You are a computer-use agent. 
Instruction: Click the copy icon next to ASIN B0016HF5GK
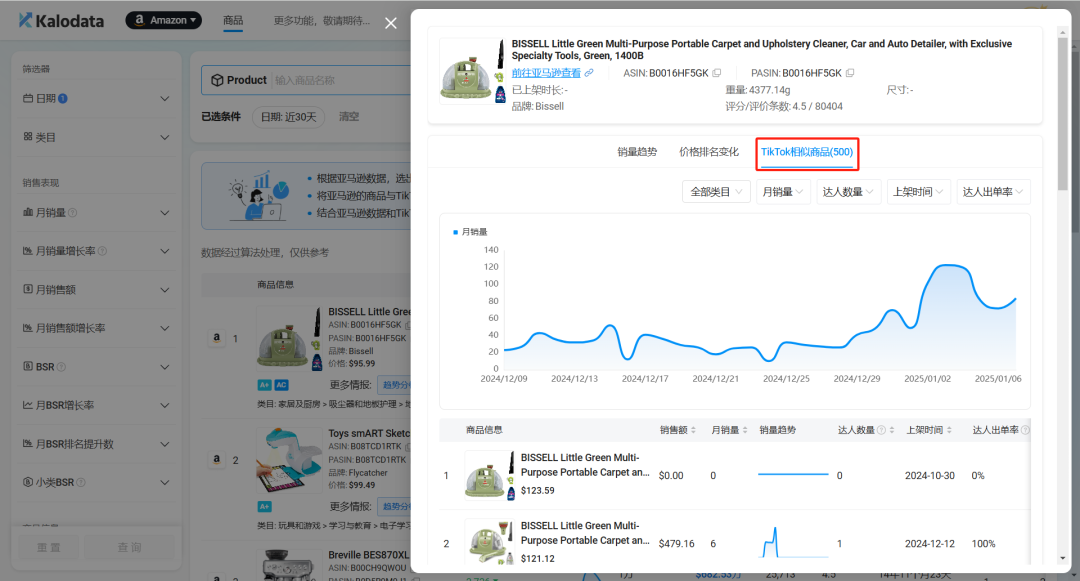click(716, 73)
